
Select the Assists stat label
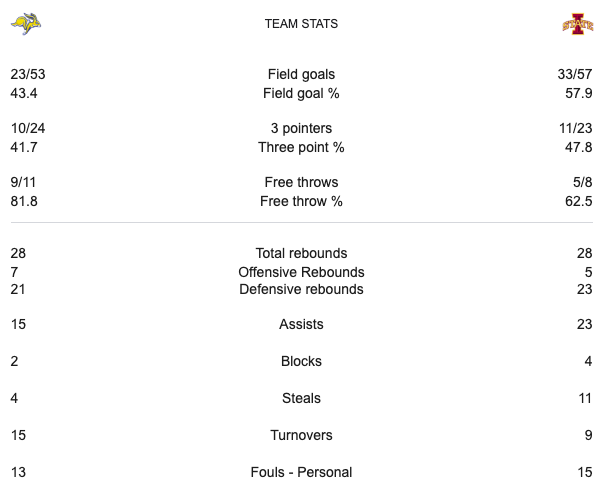coord(301,324)
